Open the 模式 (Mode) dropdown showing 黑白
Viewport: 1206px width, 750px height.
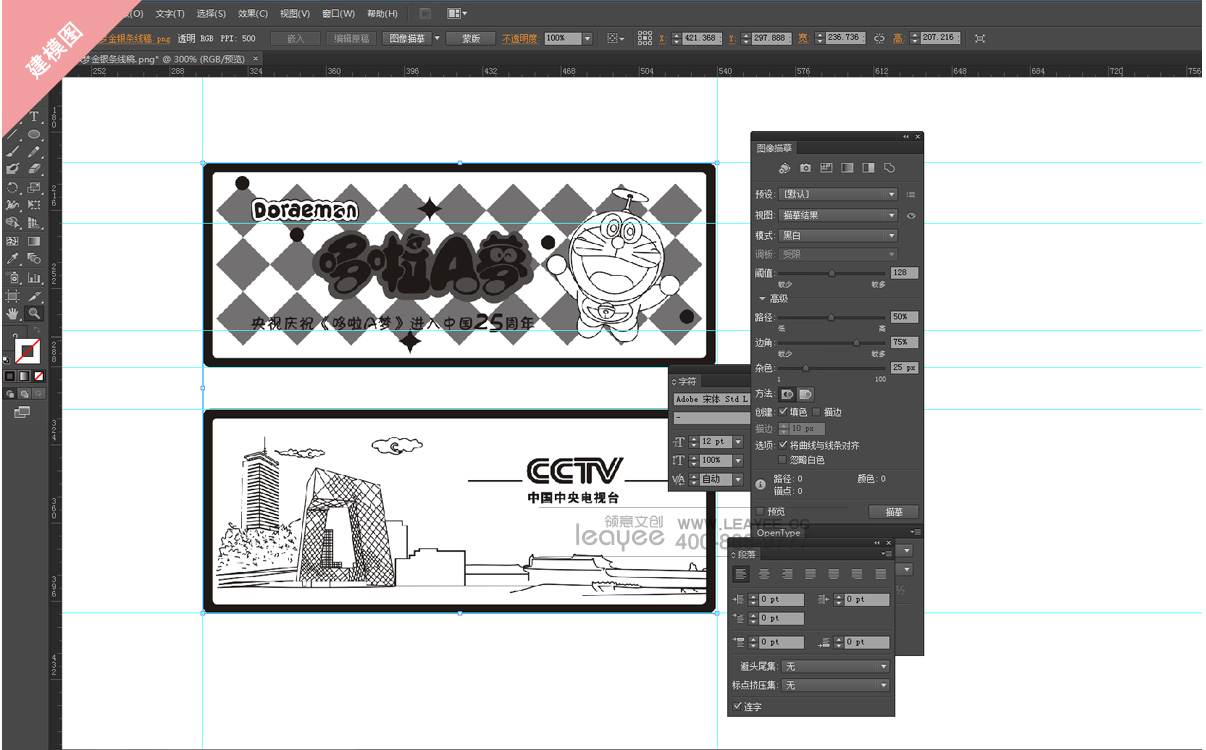point(838,236)
